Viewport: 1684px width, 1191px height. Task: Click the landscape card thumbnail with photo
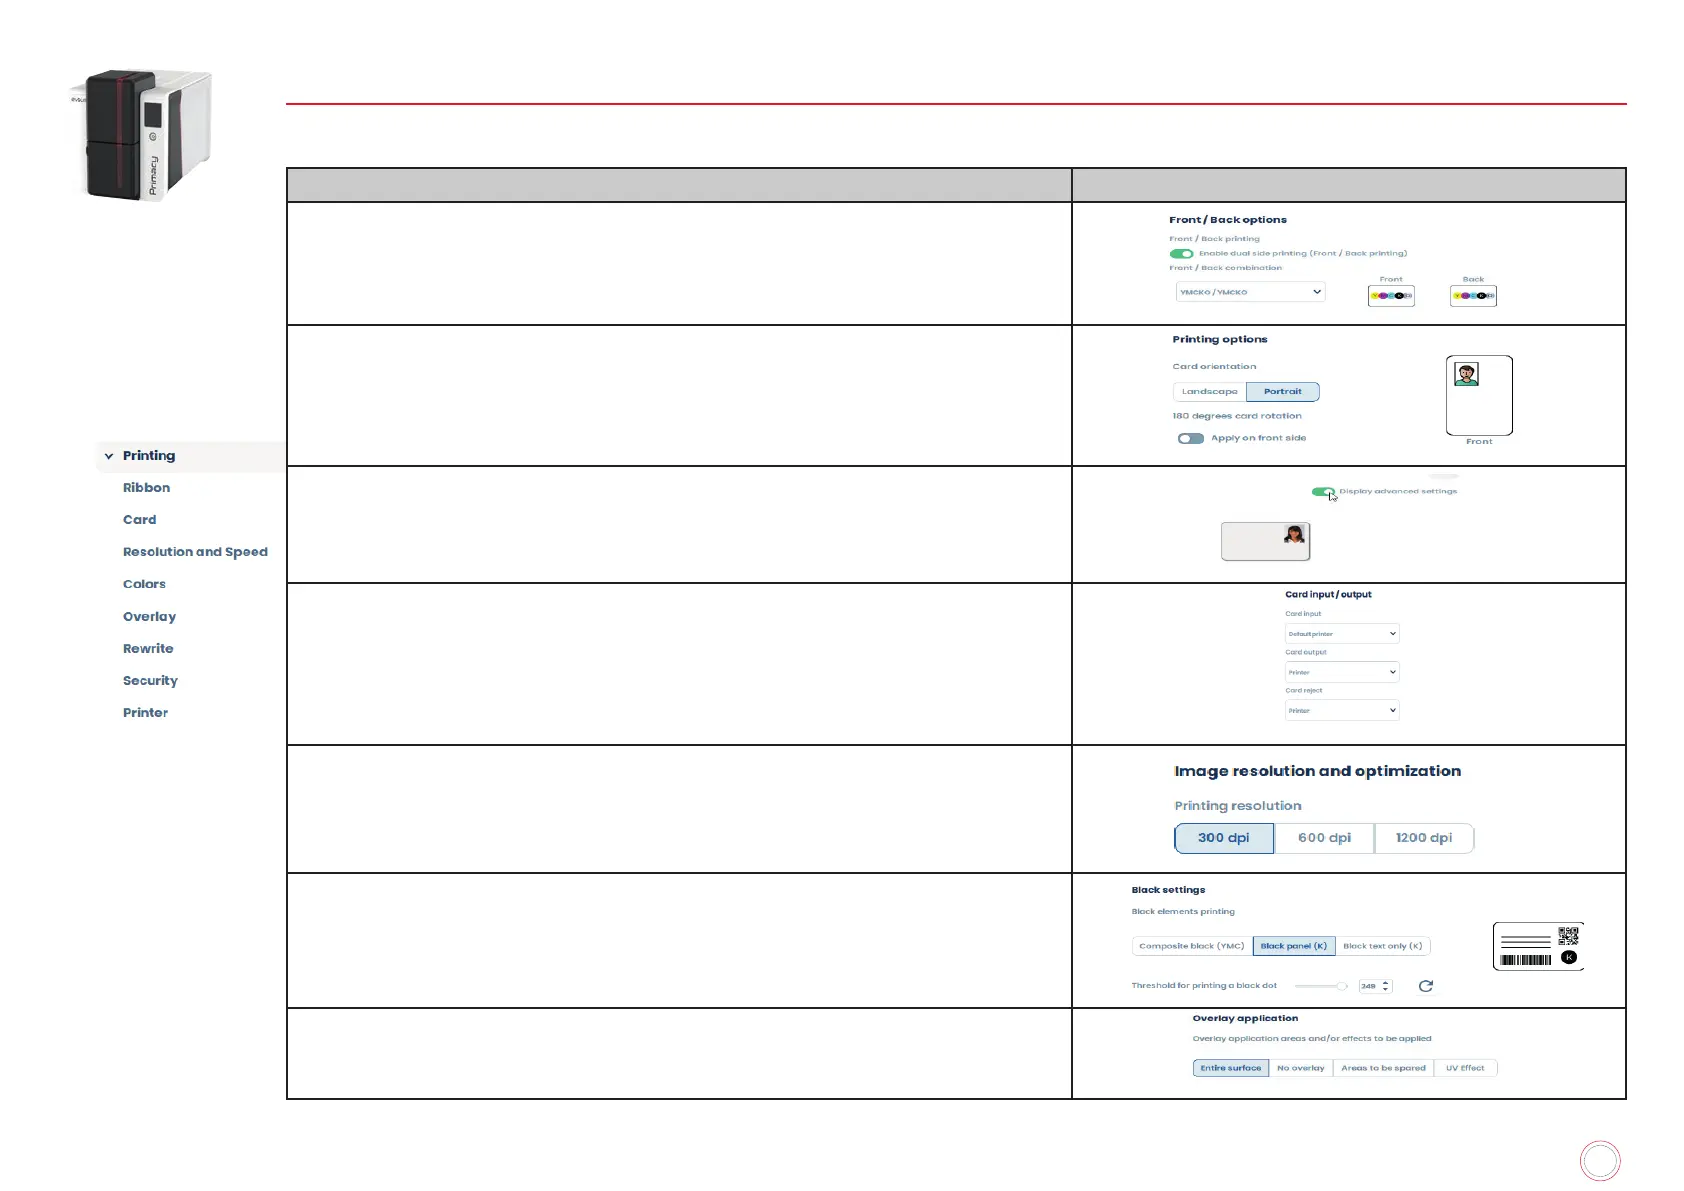(1265, 542)
